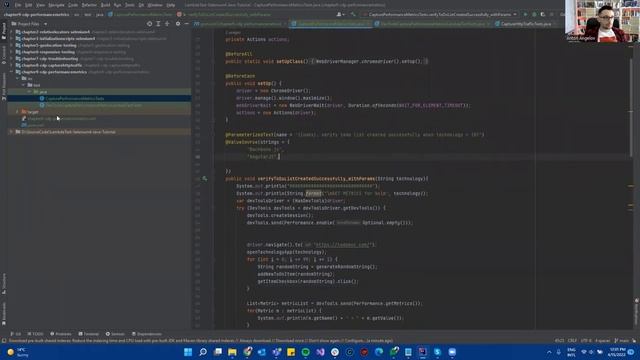Select chapter6-responsive-testing module
Image resolution: width=640 pixels, height=360 pixels.
pyautogui.click(x=48, y=52)
